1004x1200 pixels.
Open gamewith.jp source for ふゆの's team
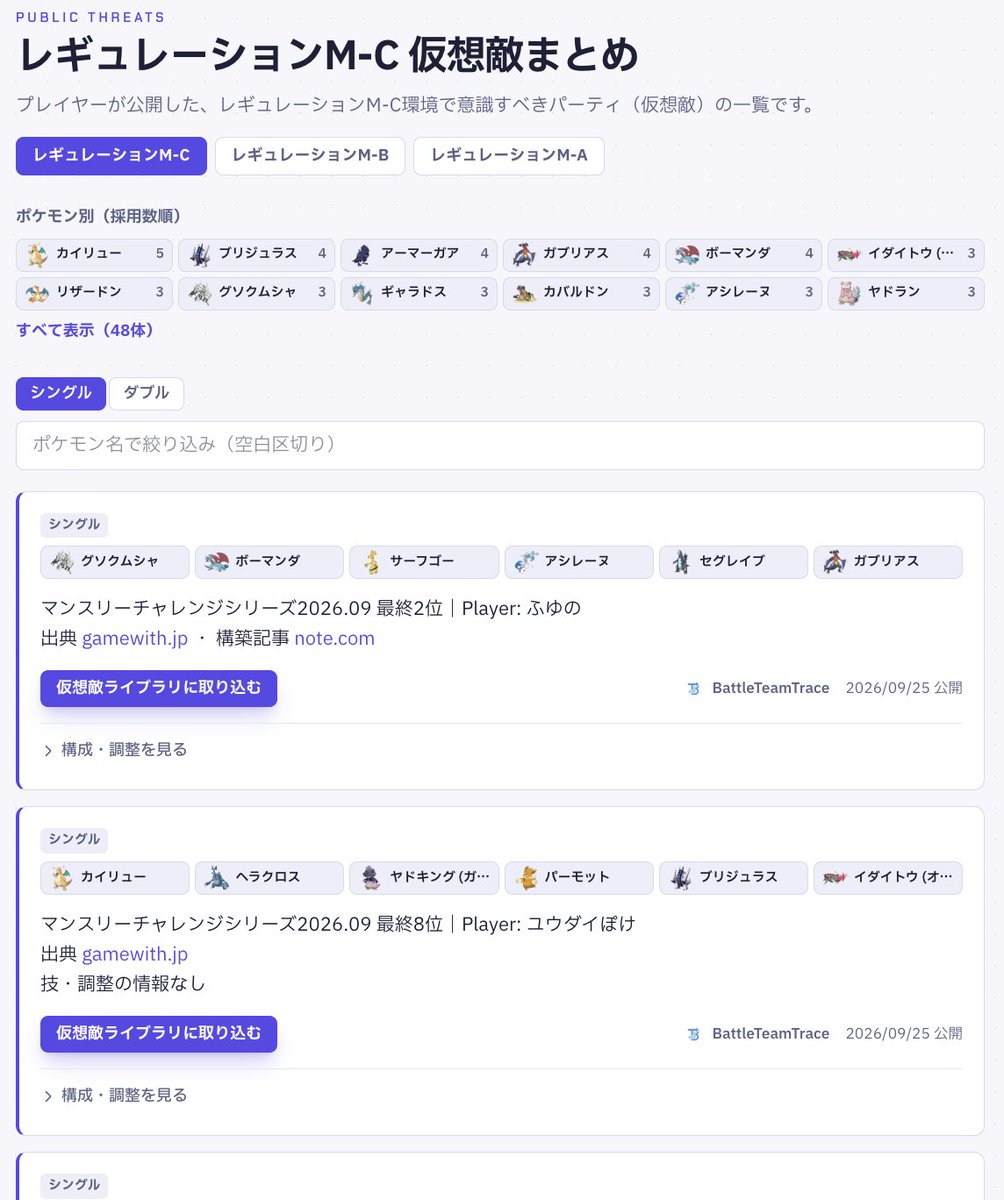(135, 638)
